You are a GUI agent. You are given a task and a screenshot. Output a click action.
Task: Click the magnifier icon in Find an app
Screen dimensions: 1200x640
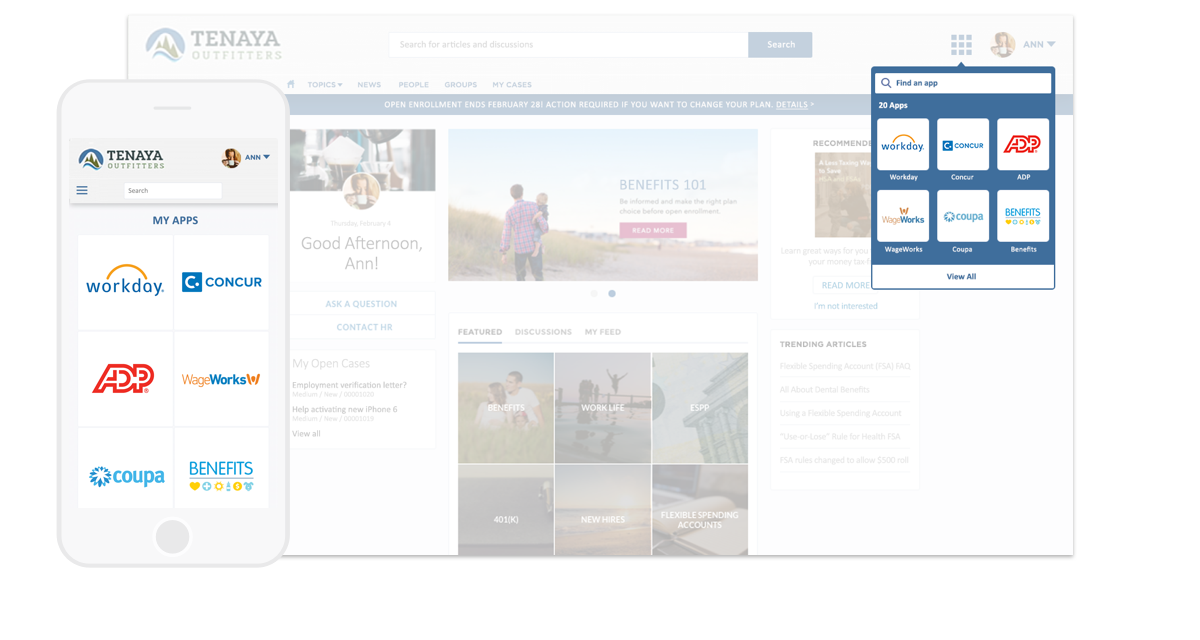click(x=886, y=83)
